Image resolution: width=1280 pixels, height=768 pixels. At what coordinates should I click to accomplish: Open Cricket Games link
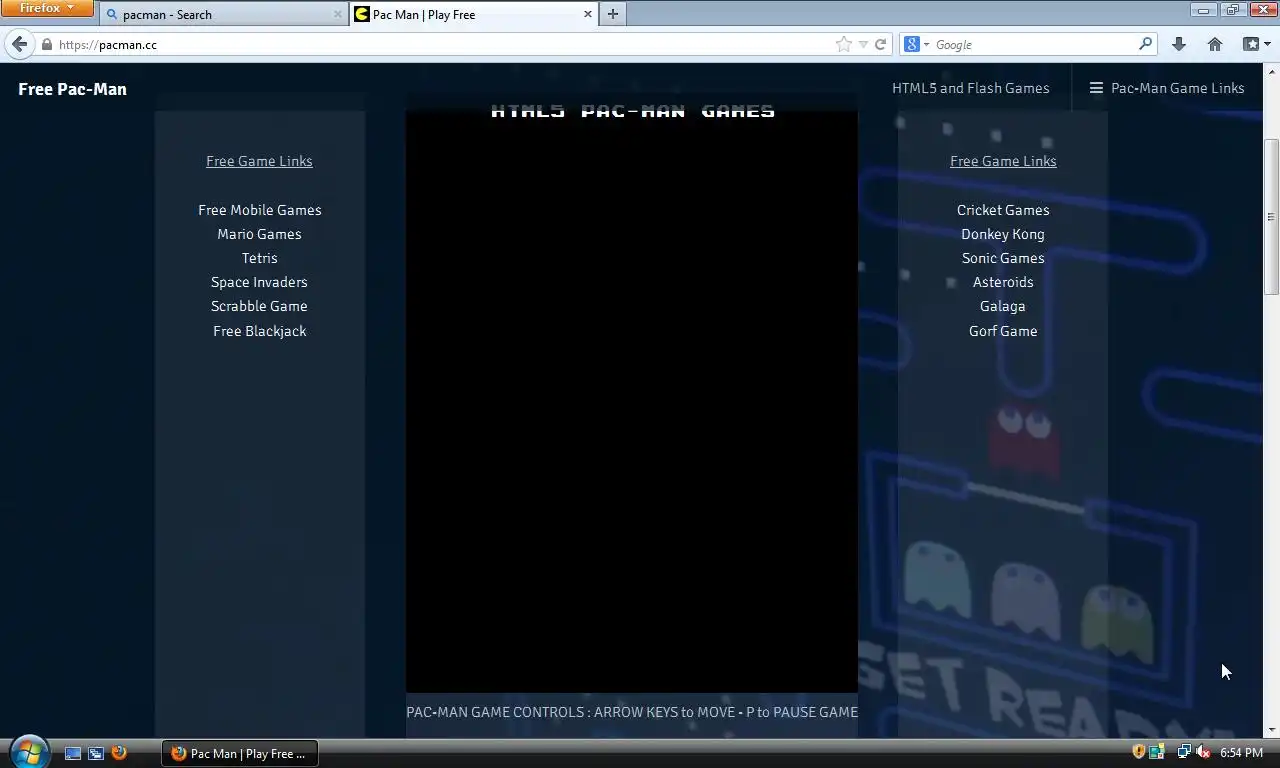pos(1003,210)
